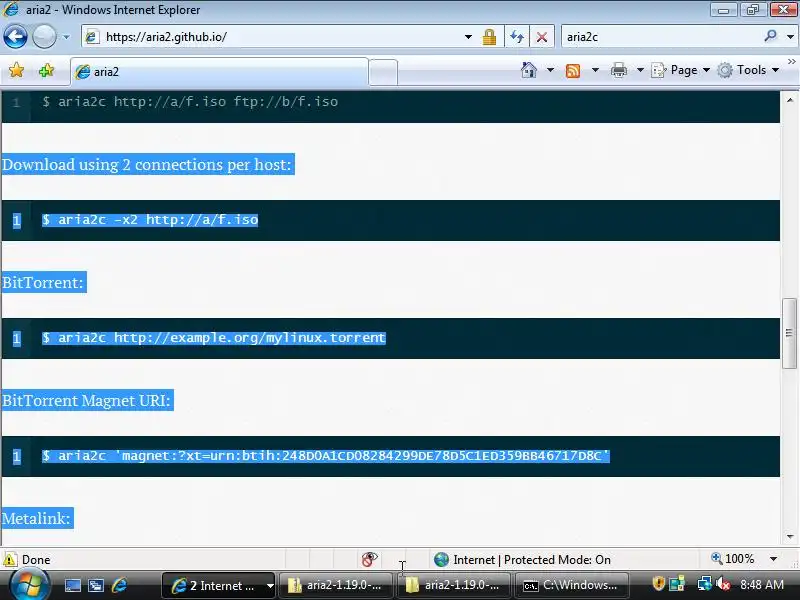
Task: Click the RSS Feeds icon
Action: tap(573, 70)
